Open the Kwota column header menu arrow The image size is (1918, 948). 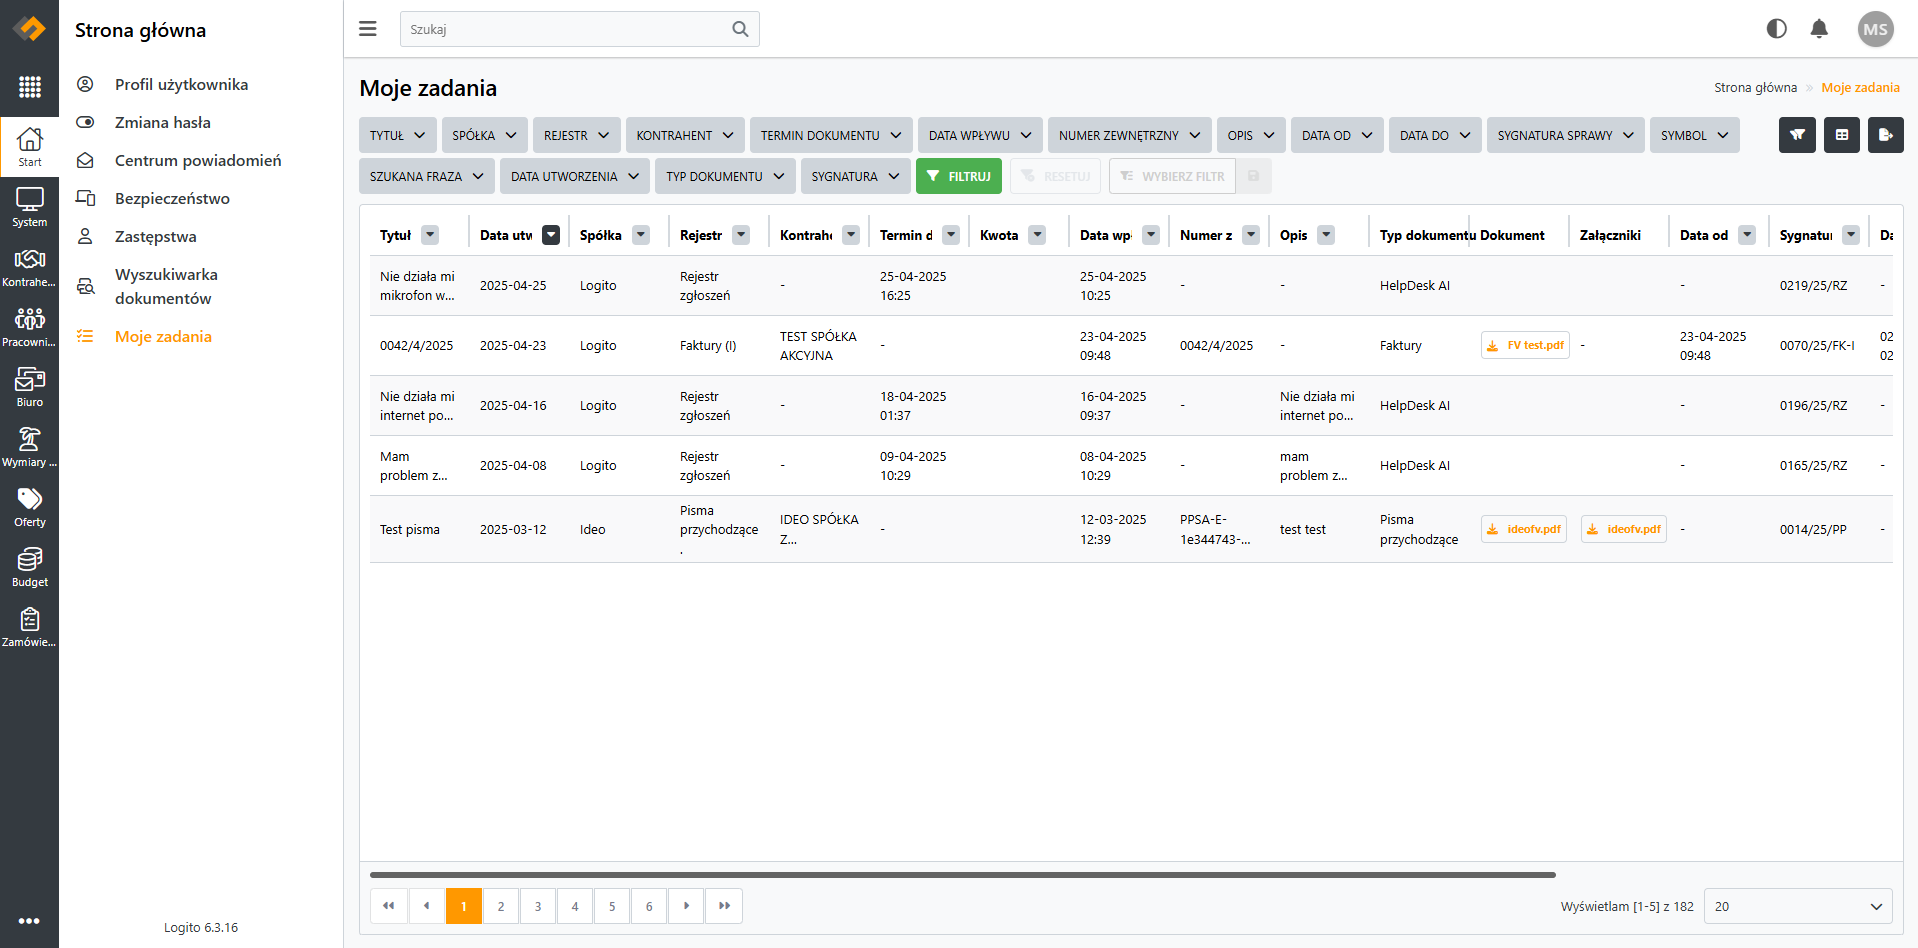coord(1037,235)
